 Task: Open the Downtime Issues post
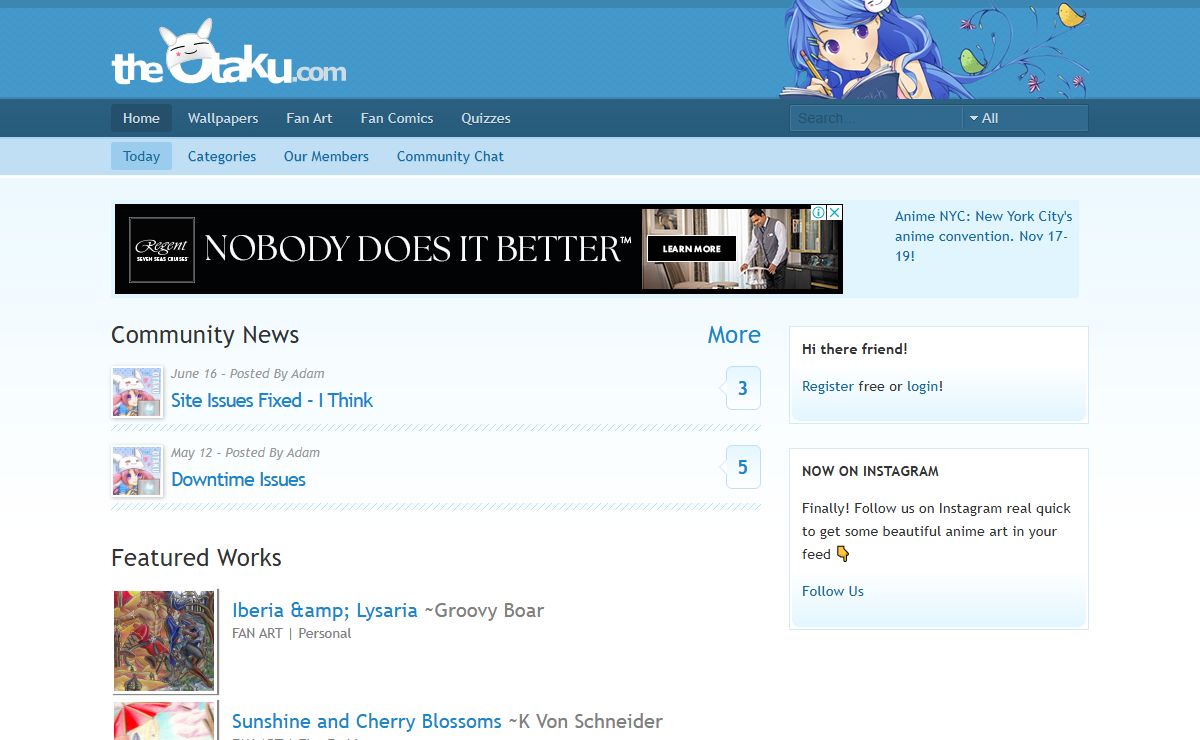tap(238, 479)
